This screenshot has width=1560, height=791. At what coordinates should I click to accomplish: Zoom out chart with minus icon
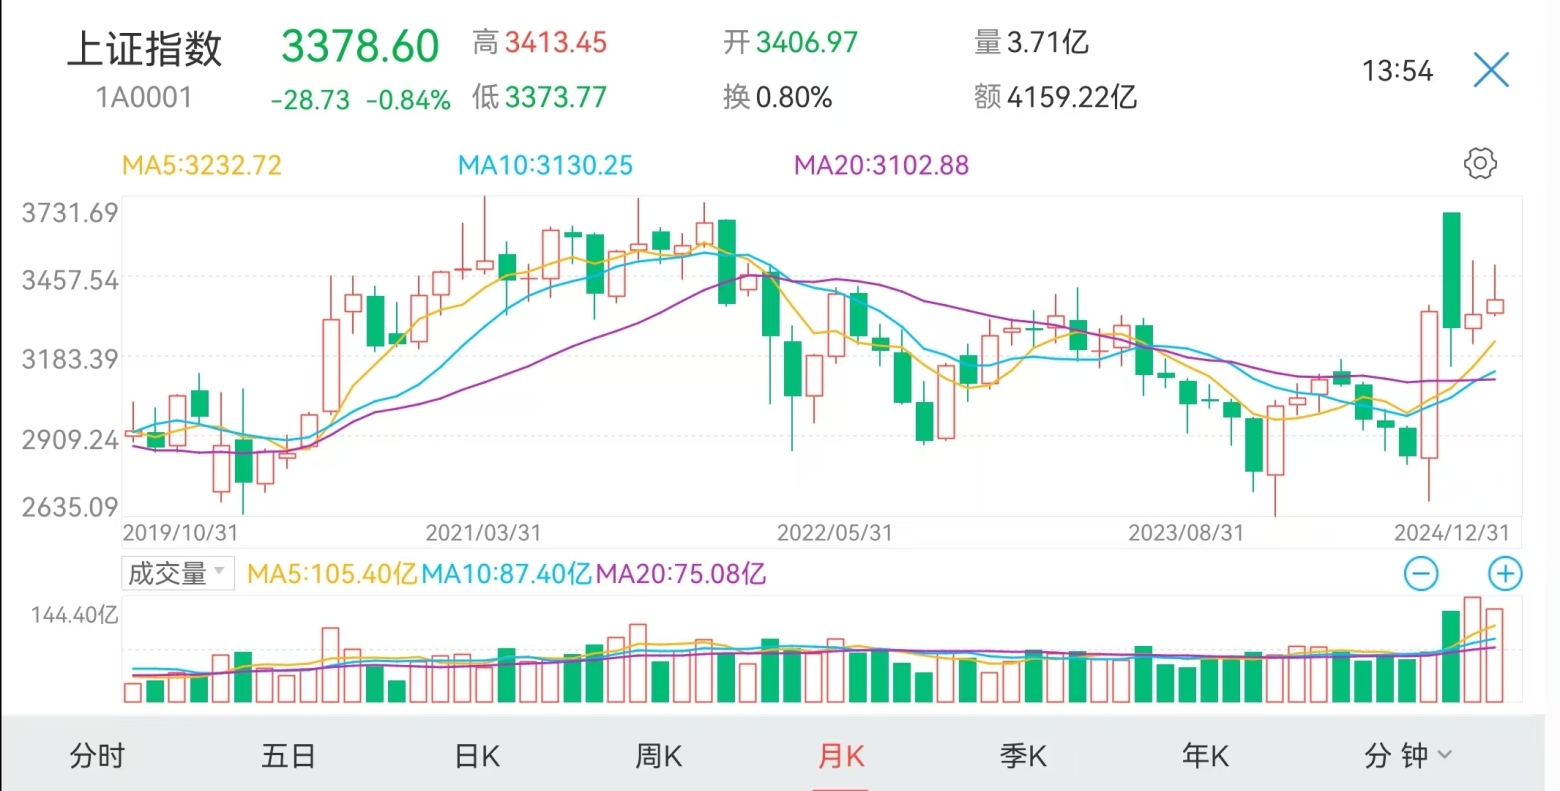tap(1421, 574)
